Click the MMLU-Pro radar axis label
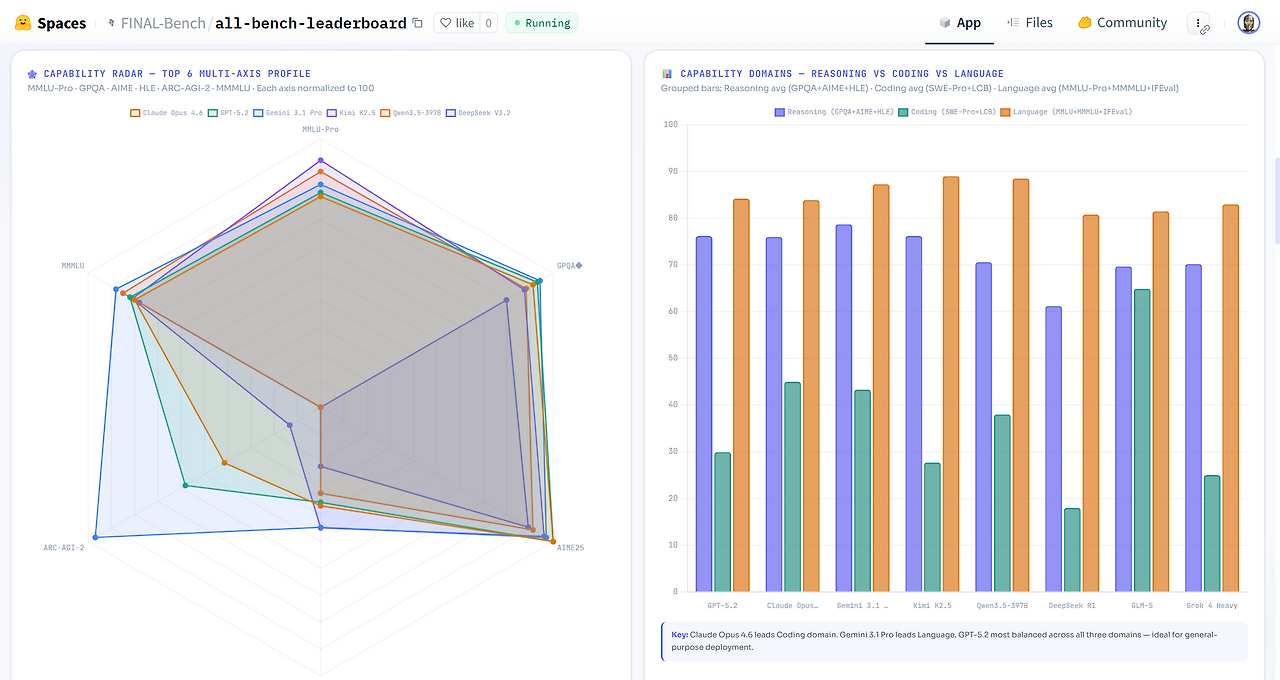1280x680 pixels. (x=321, y=130)
